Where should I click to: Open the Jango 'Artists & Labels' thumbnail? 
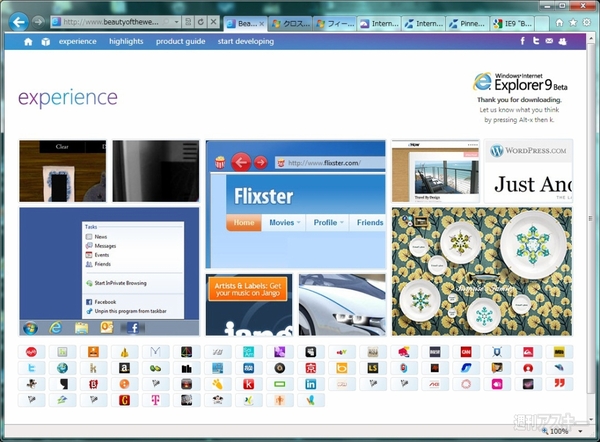coord(249,305)
